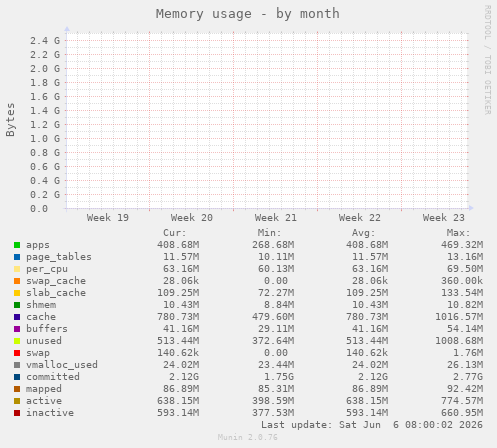Click the 'Bytes' vertical axis title

click(x=10, y=120)
